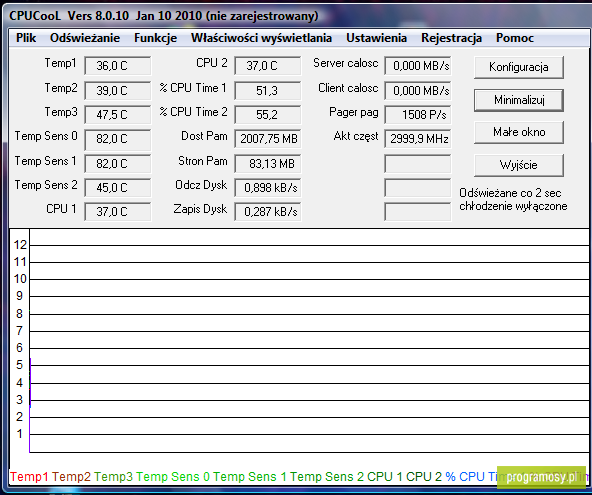This screenshot has width=592, height=495.
Task: Click the Temp Sens 1 legend entry
Action: click(250, 476)
